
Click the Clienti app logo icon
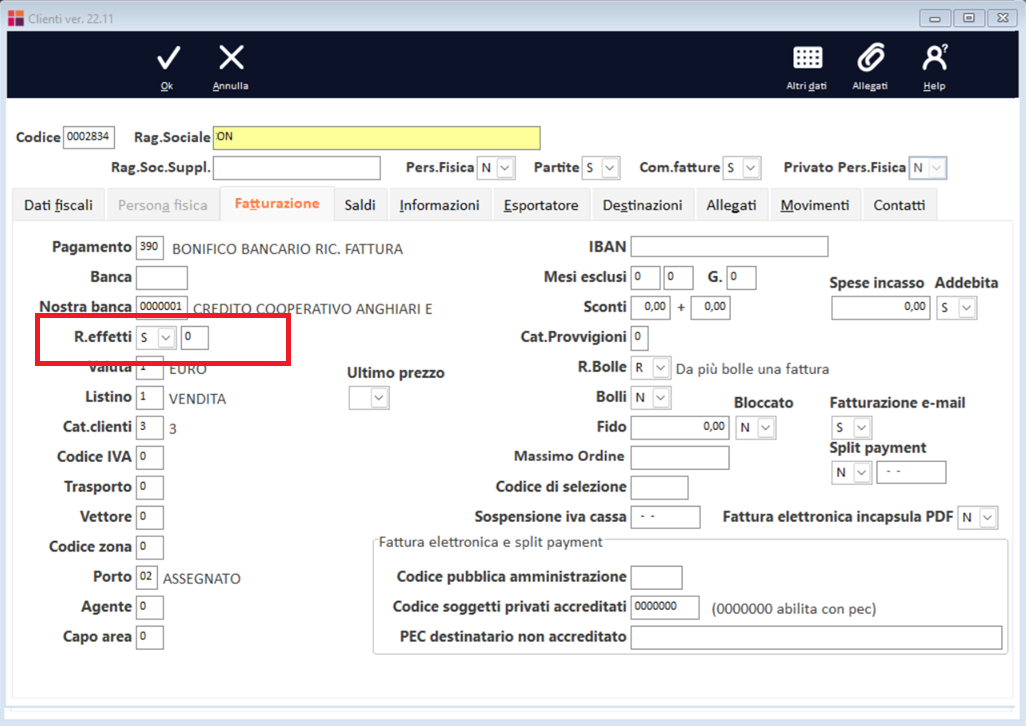16,18
